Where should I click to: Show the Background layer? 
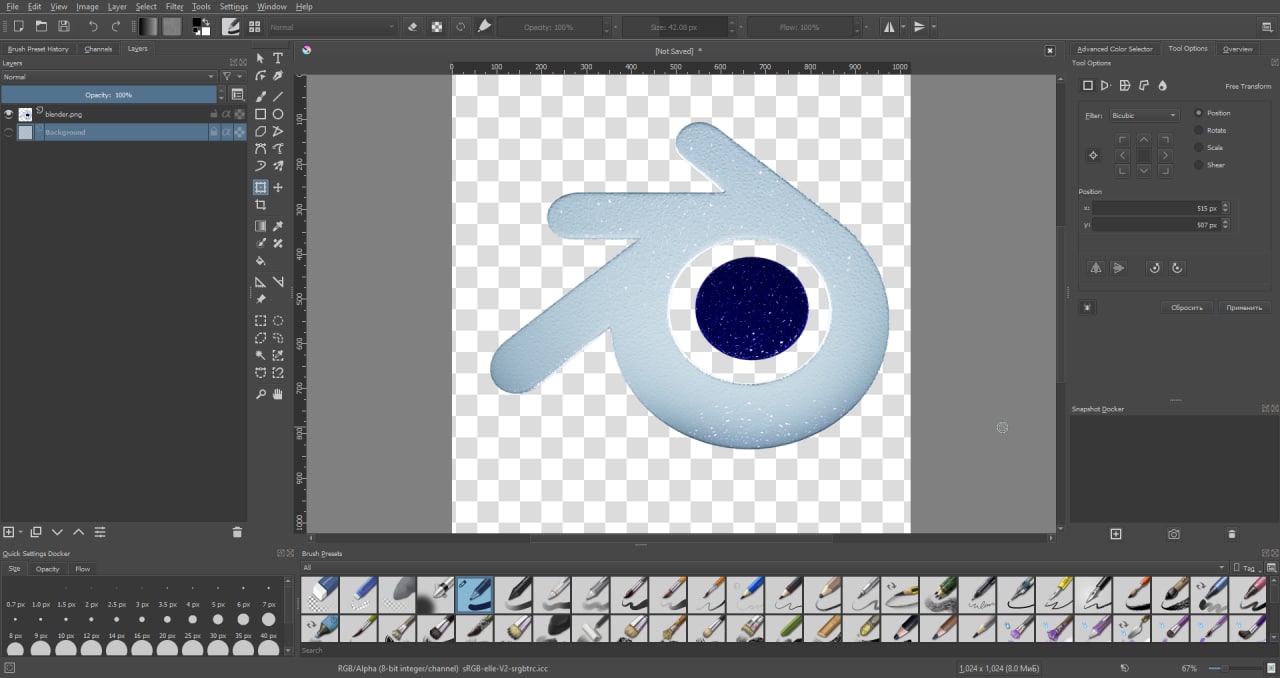(9, 132)
